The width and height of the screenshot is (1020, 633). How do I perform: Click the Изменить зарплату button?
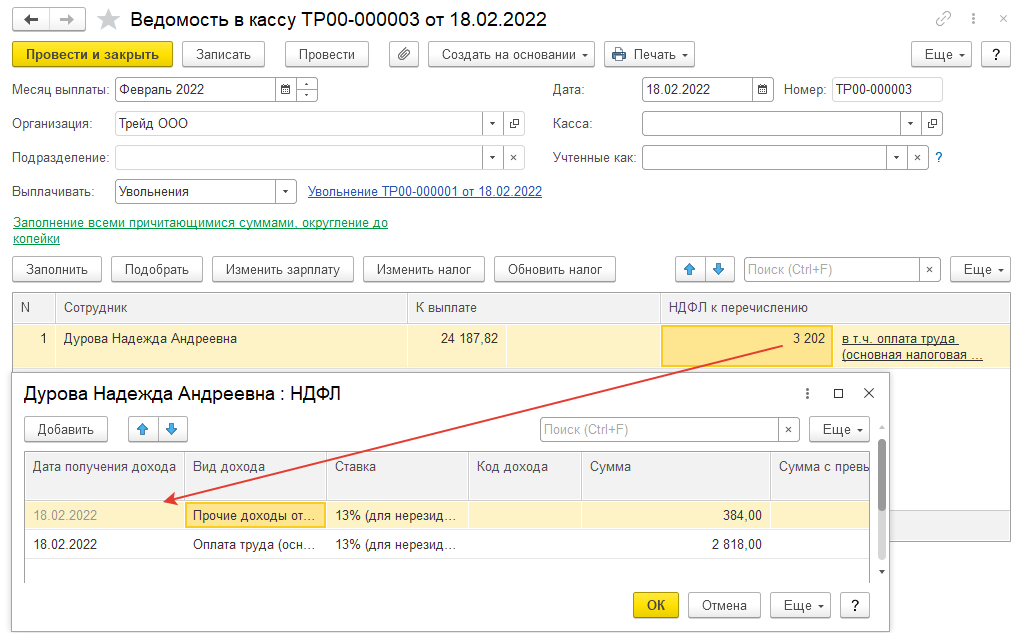click(282, 269)
